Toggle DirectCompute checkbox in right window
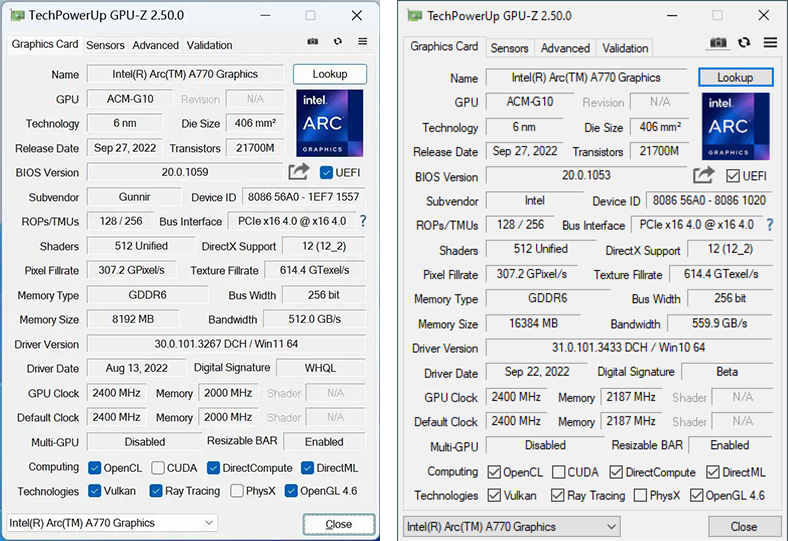Image resolution: width=788 pixels, height=541 pixels. (x=616, y=472)
